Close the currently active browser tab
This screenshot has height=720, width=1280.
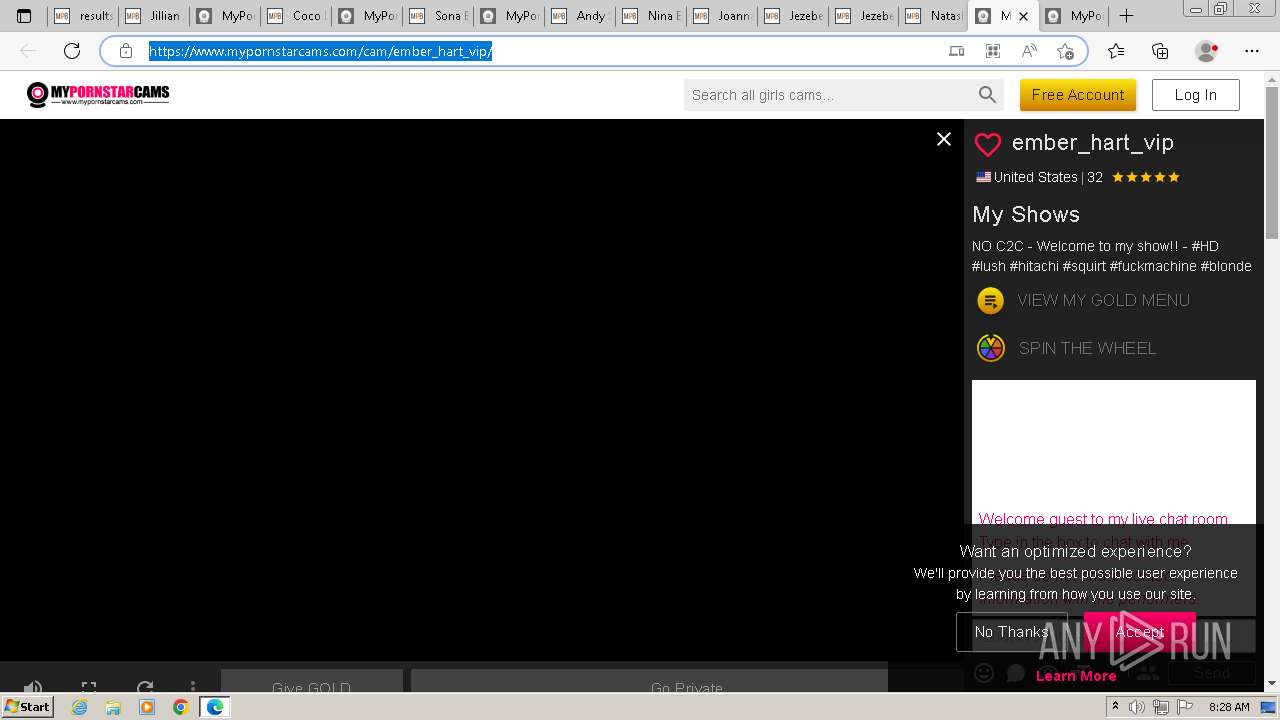pyautogui.click(x=1023, y=16)
